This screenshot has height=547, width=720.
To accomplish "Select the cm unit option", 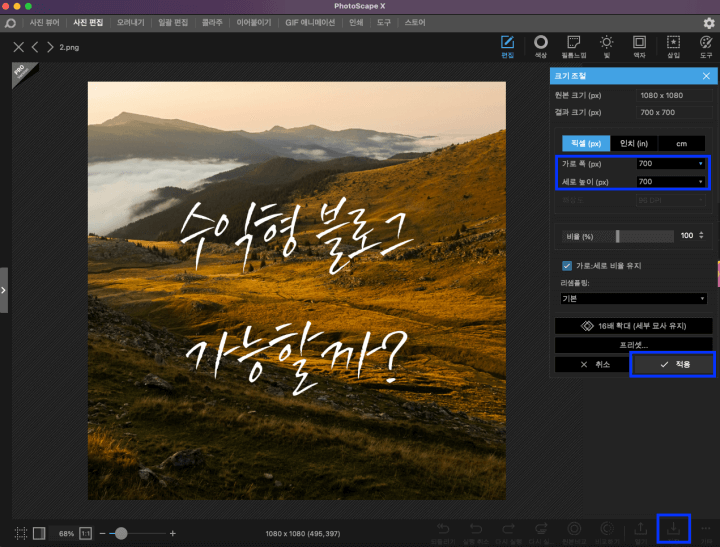I will 681,143.
